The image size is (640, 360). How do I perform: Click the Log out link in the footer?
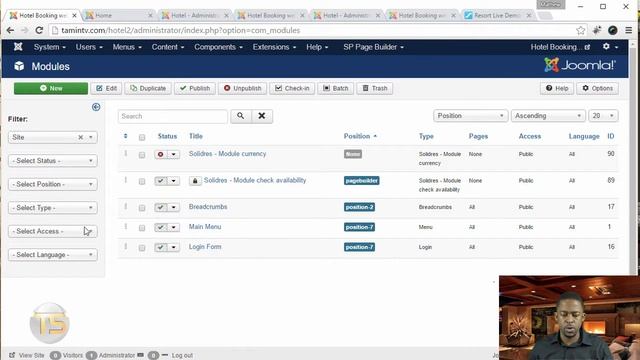[x=182, y=356]
